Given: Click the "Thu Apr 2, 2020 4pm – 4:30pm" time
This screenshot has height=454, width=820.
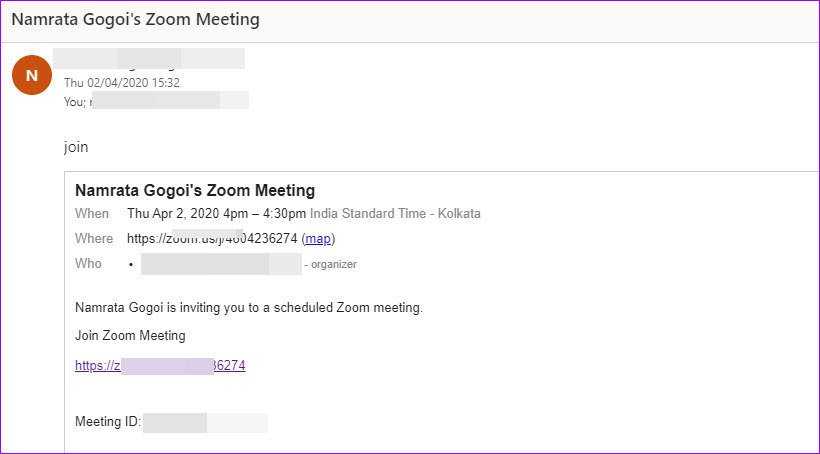Looking at the screenshot, I should pyautogui.click(x=216, y=214).
